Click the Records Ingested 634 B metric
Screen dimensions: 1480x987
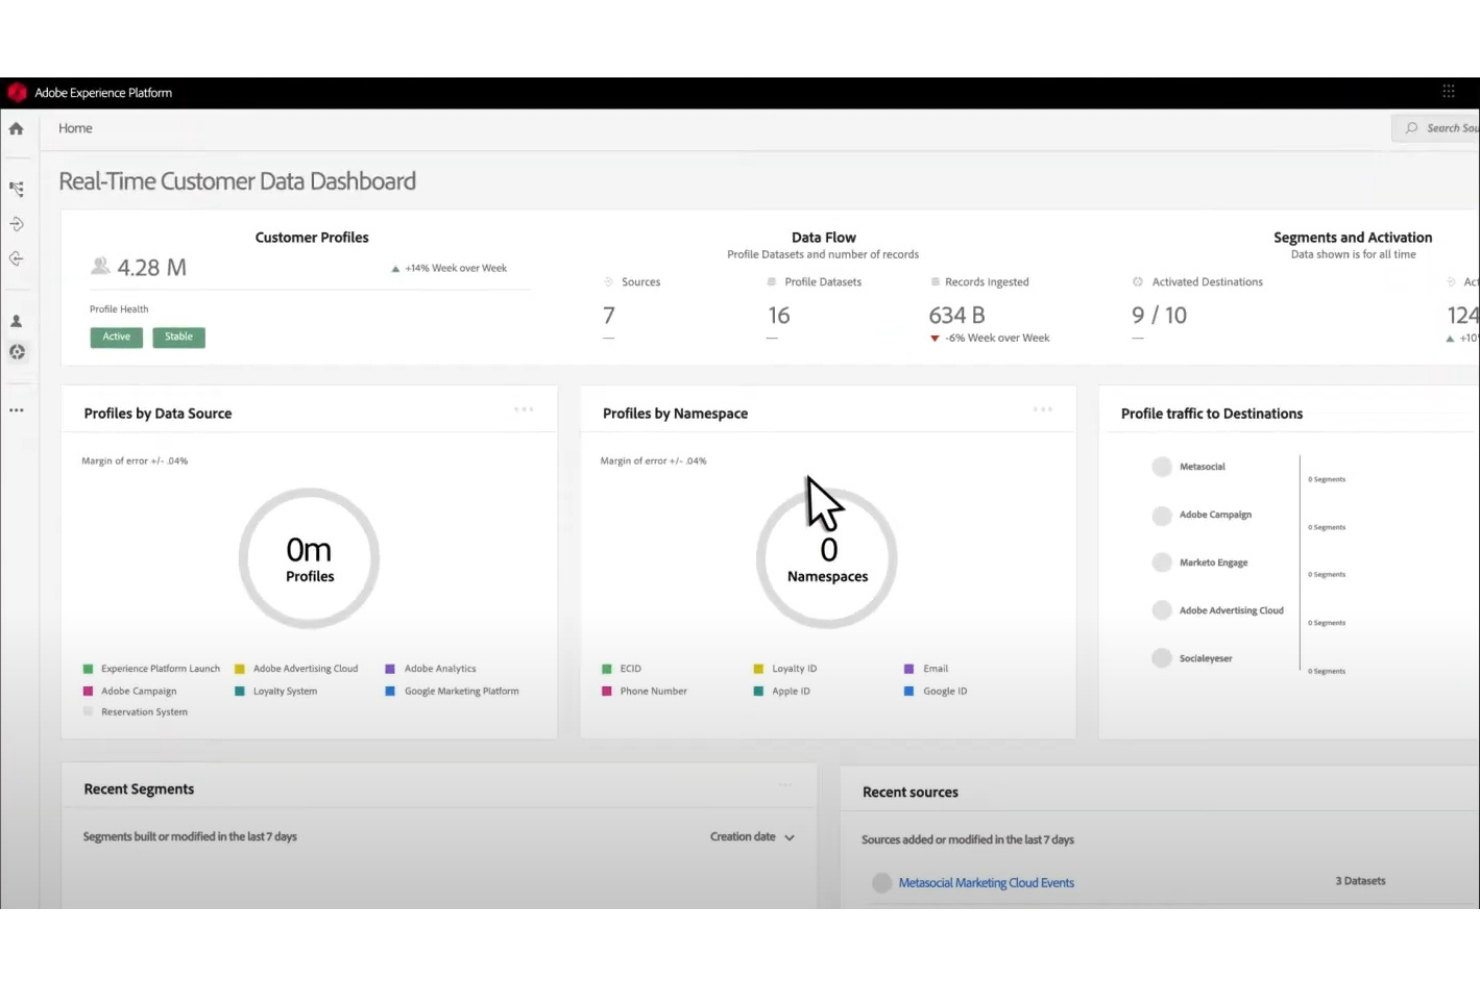pyautogui.click(x=956, y=315)
